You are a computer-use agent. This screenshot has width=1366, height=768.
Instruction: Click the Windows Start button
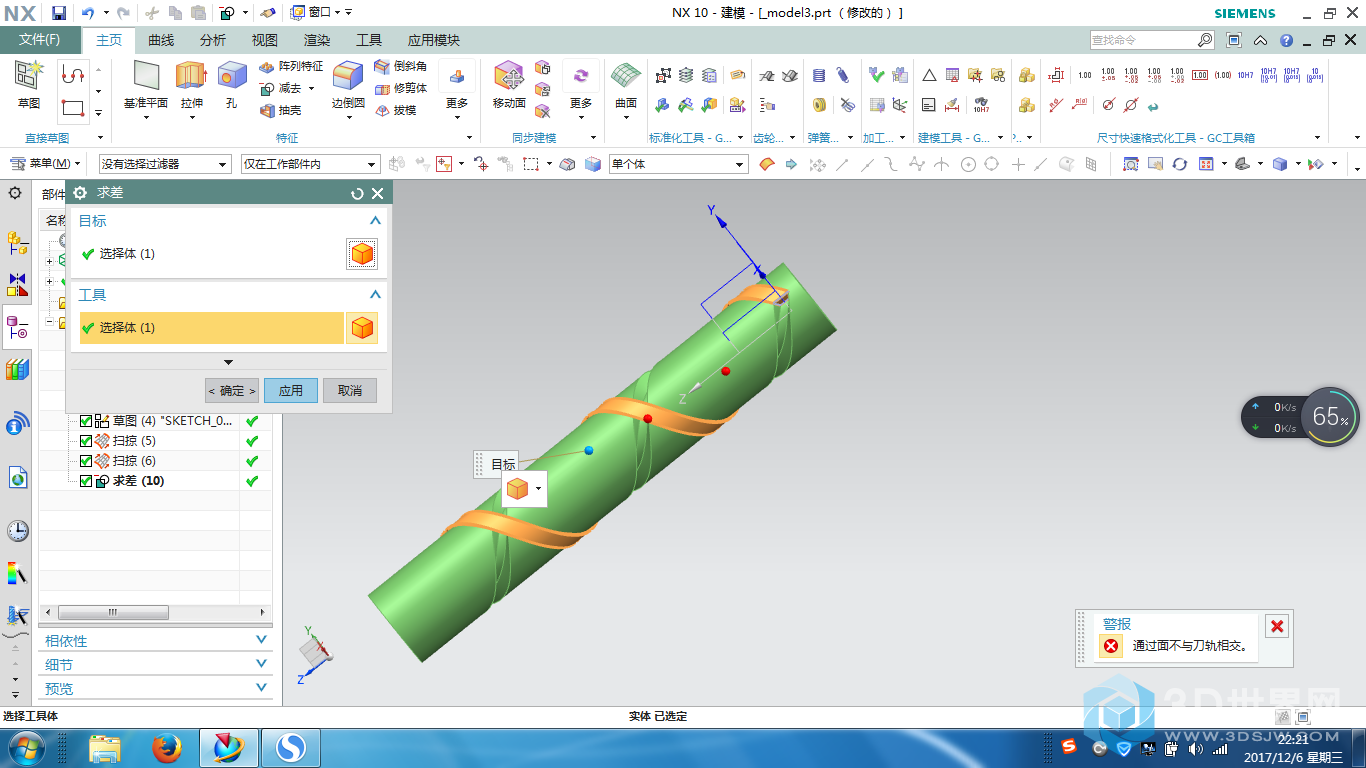pos(24,747)
